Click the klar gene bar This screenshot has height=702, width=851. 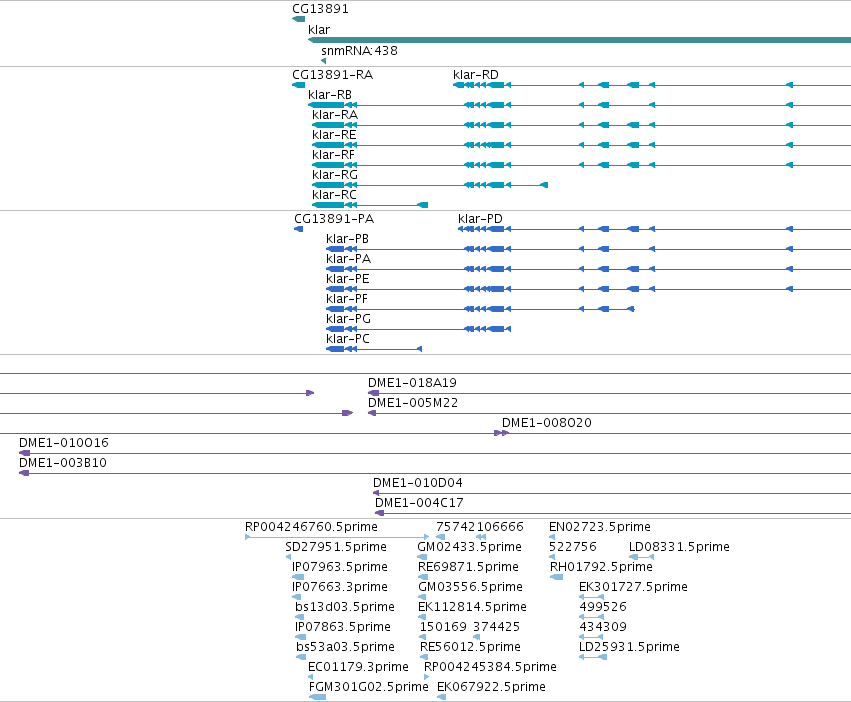[579, 40]
